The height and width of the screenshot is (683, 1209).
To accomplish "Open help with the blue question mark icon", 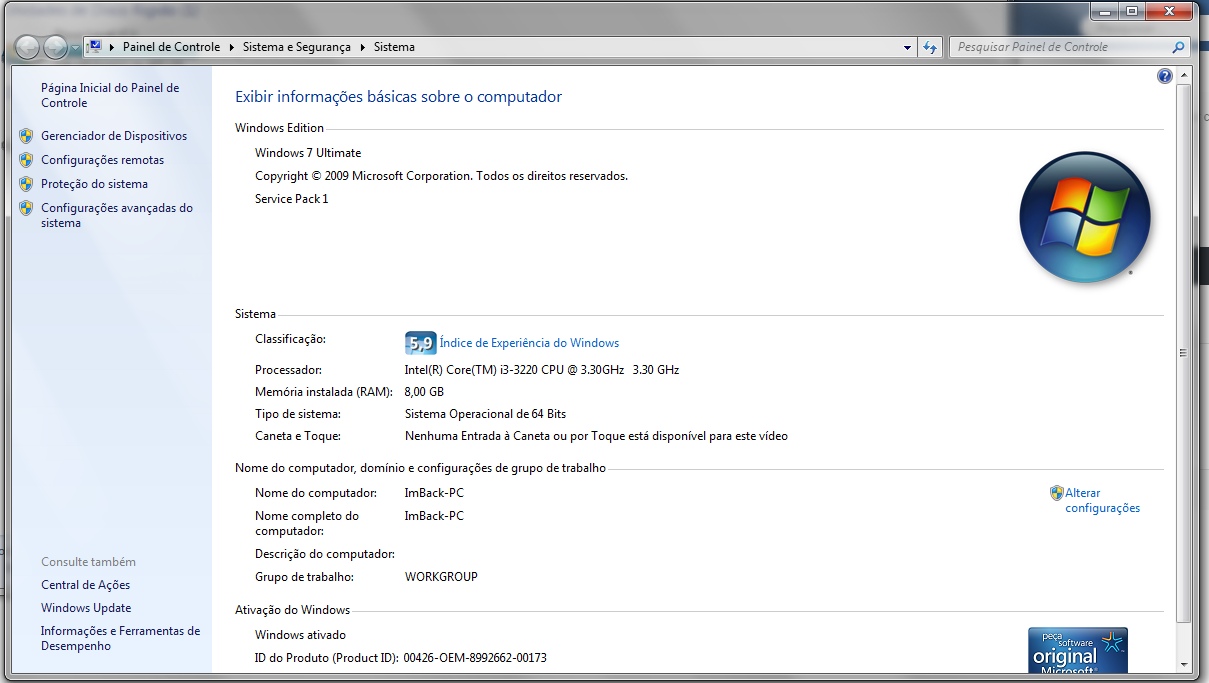I will pyautogui.click(x=1164, y=76).
